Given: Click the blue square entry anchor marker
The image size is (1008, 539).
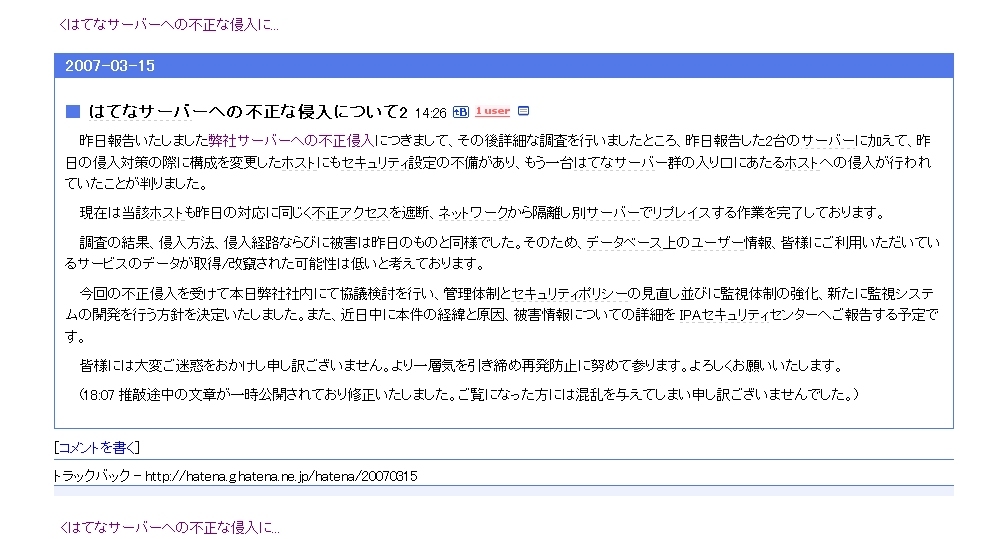Looking at the screenshot, I should point(73,112).
